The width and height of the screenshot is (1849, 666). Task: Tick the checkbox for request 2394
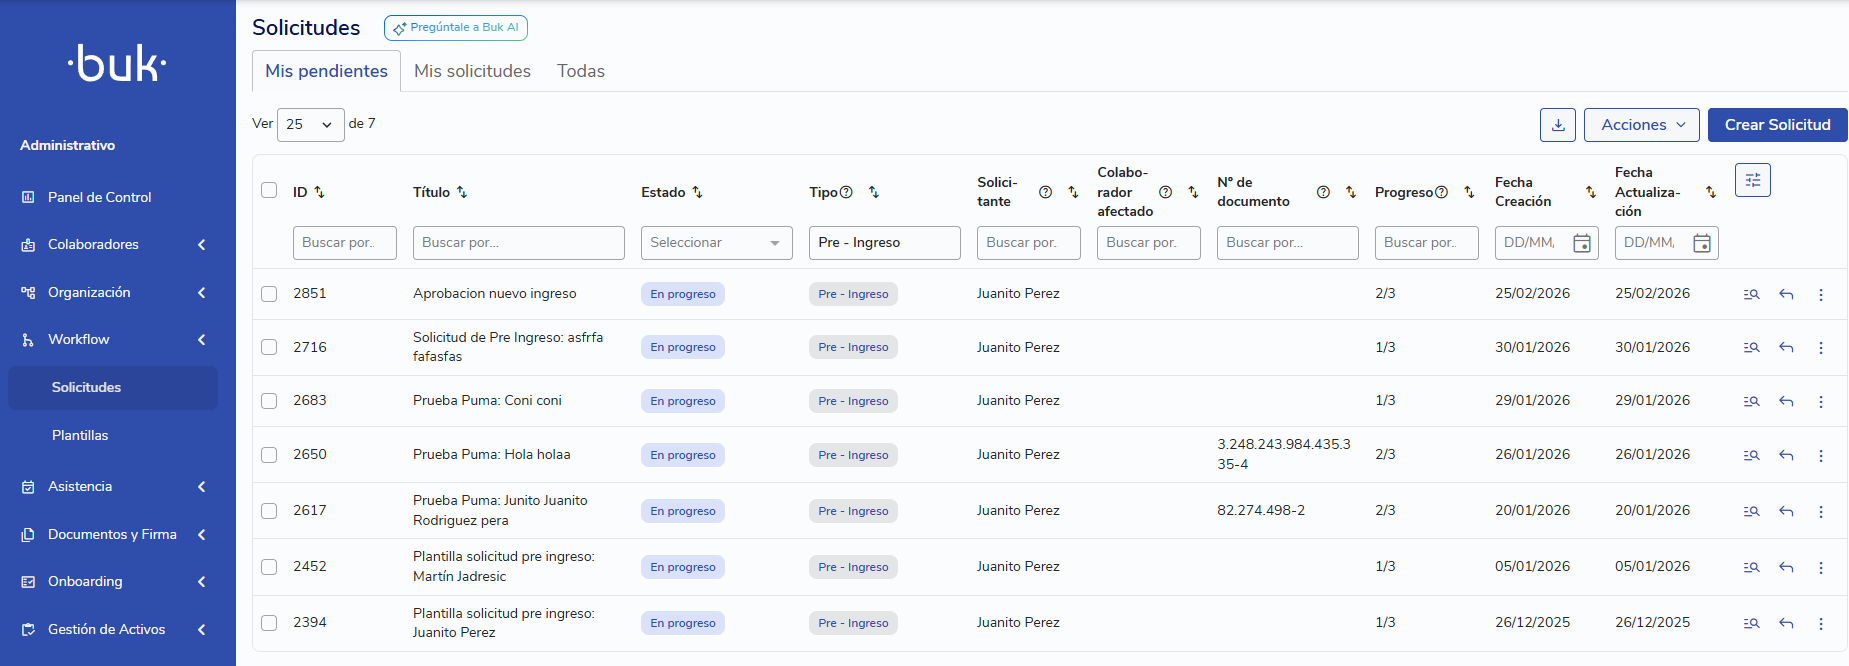click(x=269, y=623)
